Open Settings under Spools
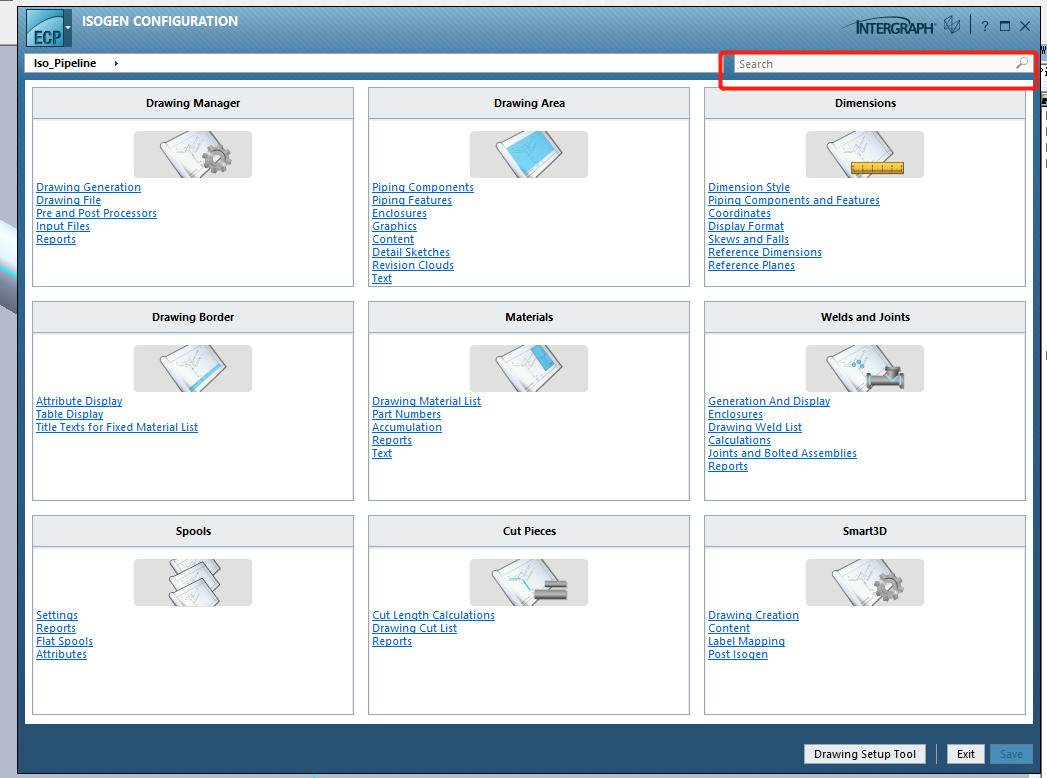1047x778 pixels. (57, 616)
